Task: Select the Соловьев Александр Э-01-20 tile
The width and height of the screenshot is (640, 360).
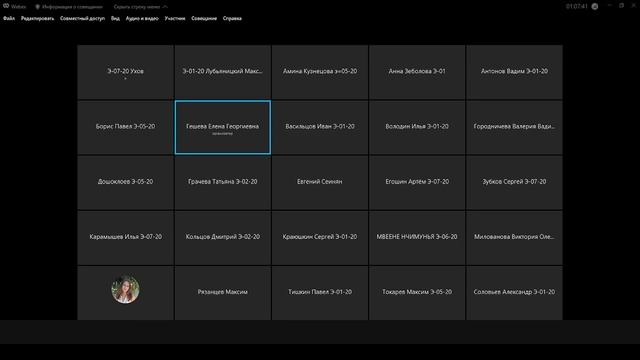Action: coord(514,293)
